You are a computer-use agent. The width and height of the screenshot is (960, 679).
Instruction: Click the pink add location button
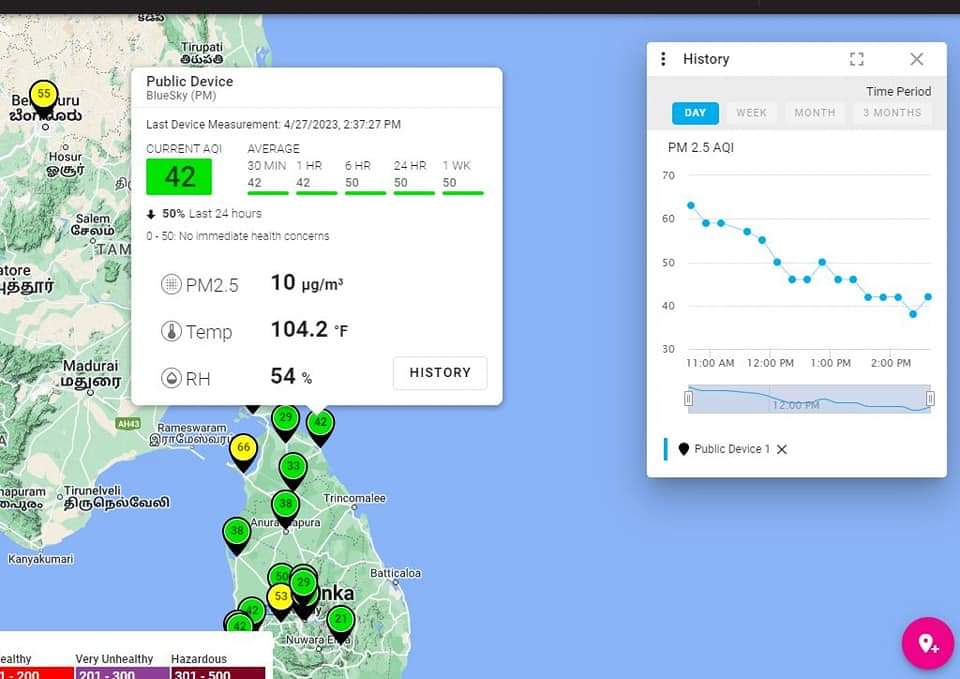coord(927,643)
